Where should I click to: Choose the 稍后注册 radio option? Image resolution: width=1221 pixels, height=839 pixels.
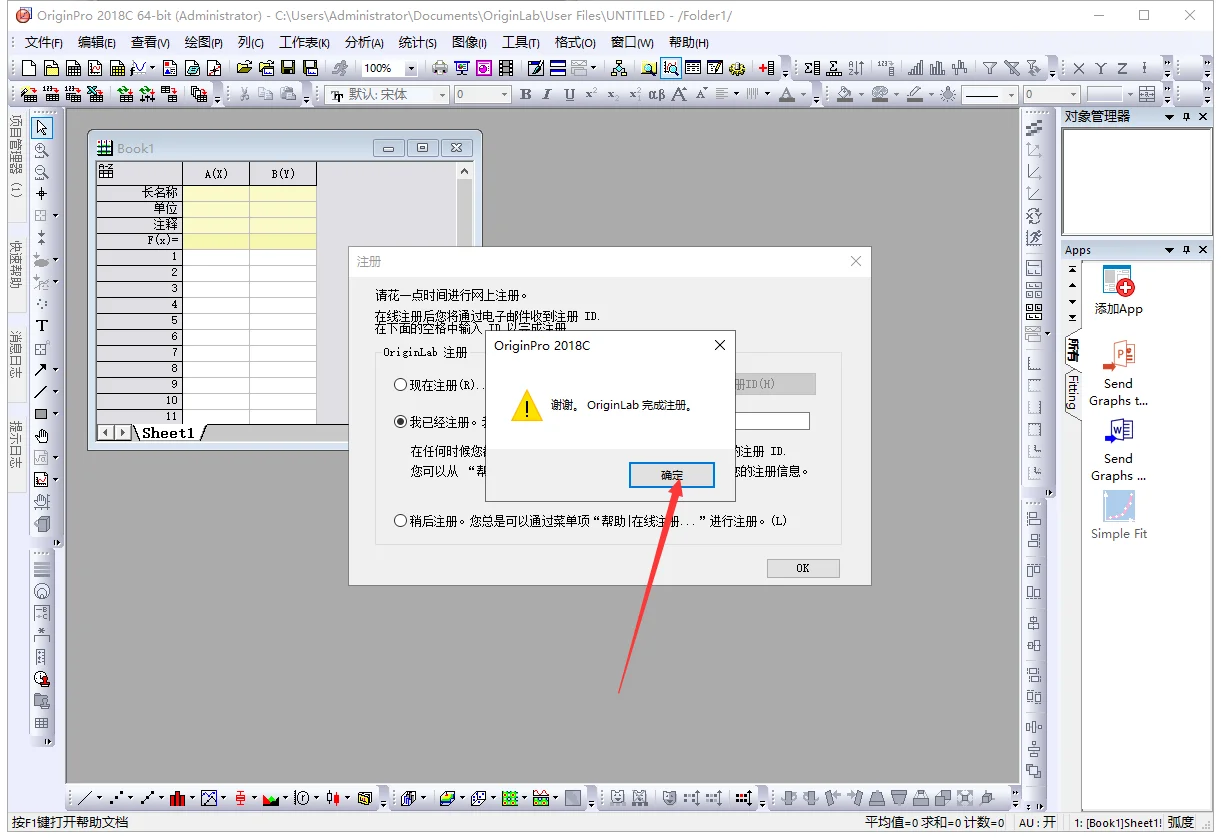click(401, 521)
